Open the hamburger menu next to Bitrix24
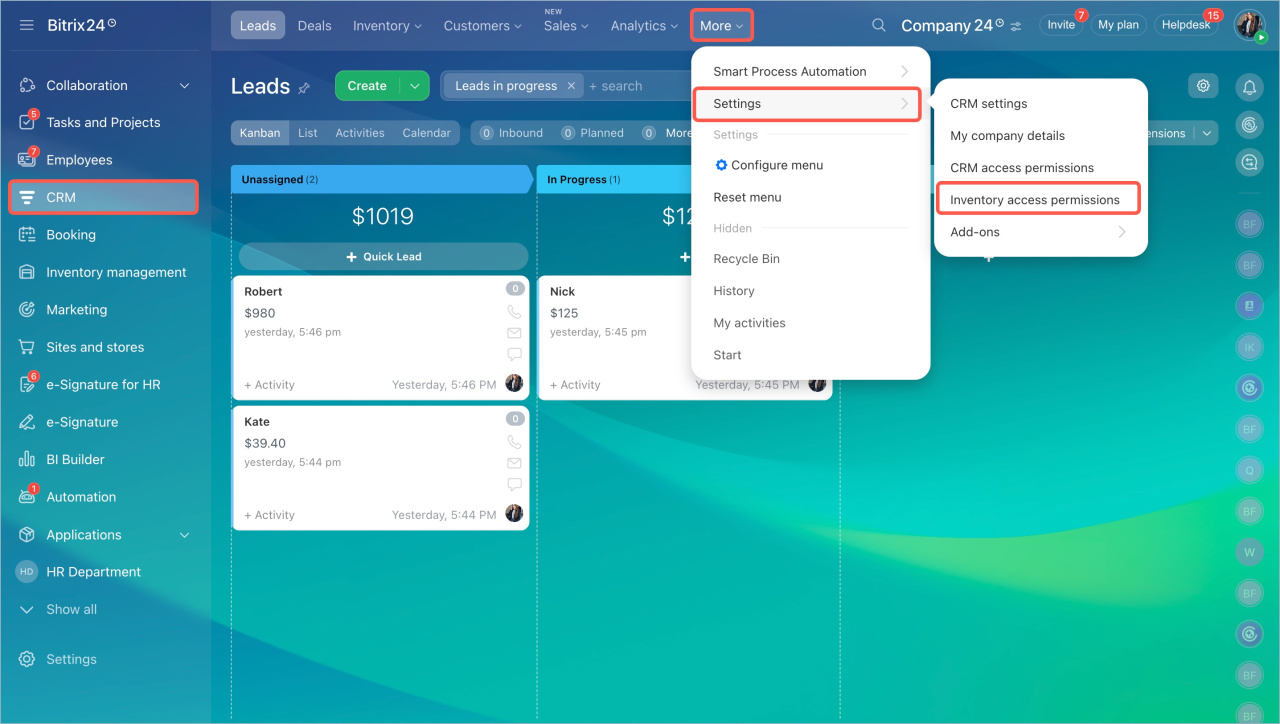This screenshot has width=1280, height=724. tap(27, 25)
